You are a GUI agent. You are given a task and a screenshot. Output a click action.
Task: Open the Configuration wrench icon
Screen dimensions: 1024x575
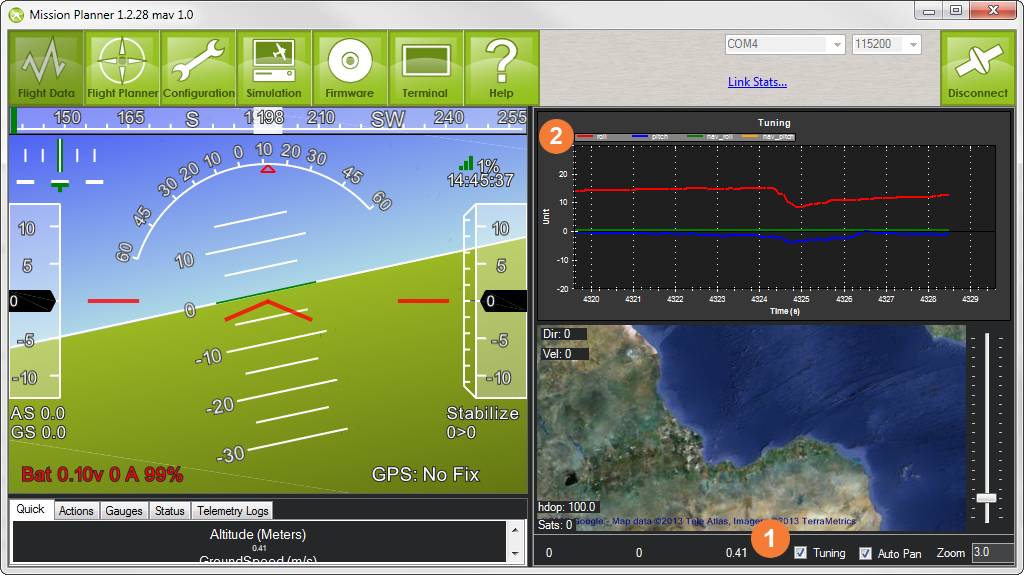199,67
